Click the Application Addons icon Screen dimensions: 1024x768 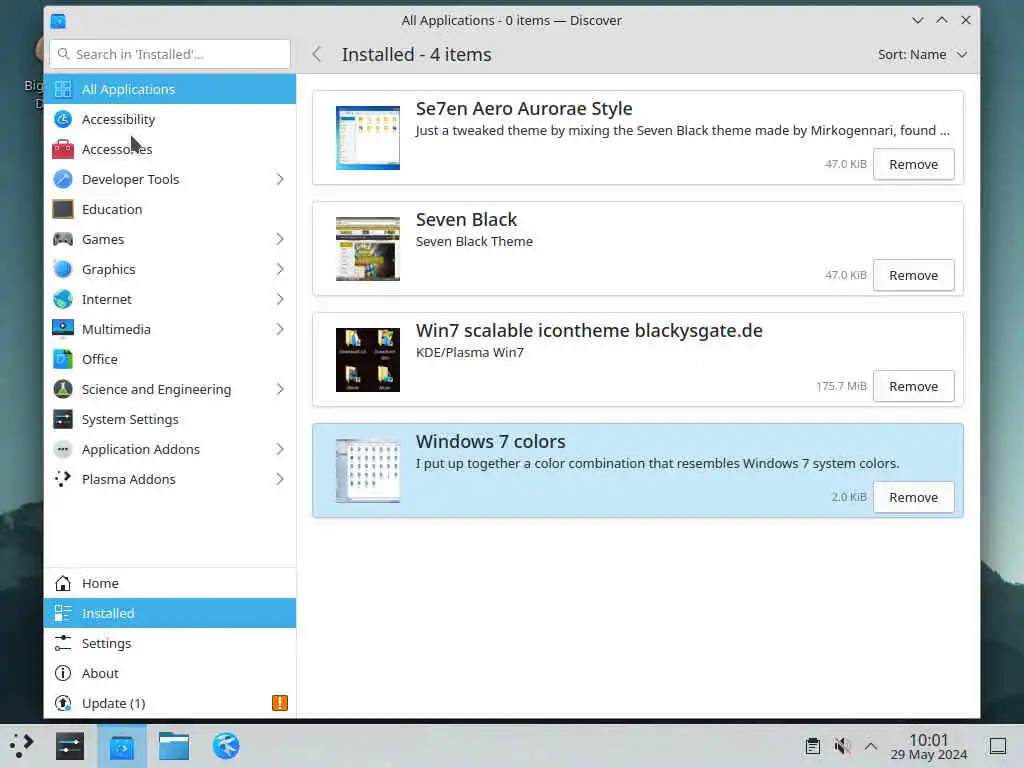(x=63, y=449)
